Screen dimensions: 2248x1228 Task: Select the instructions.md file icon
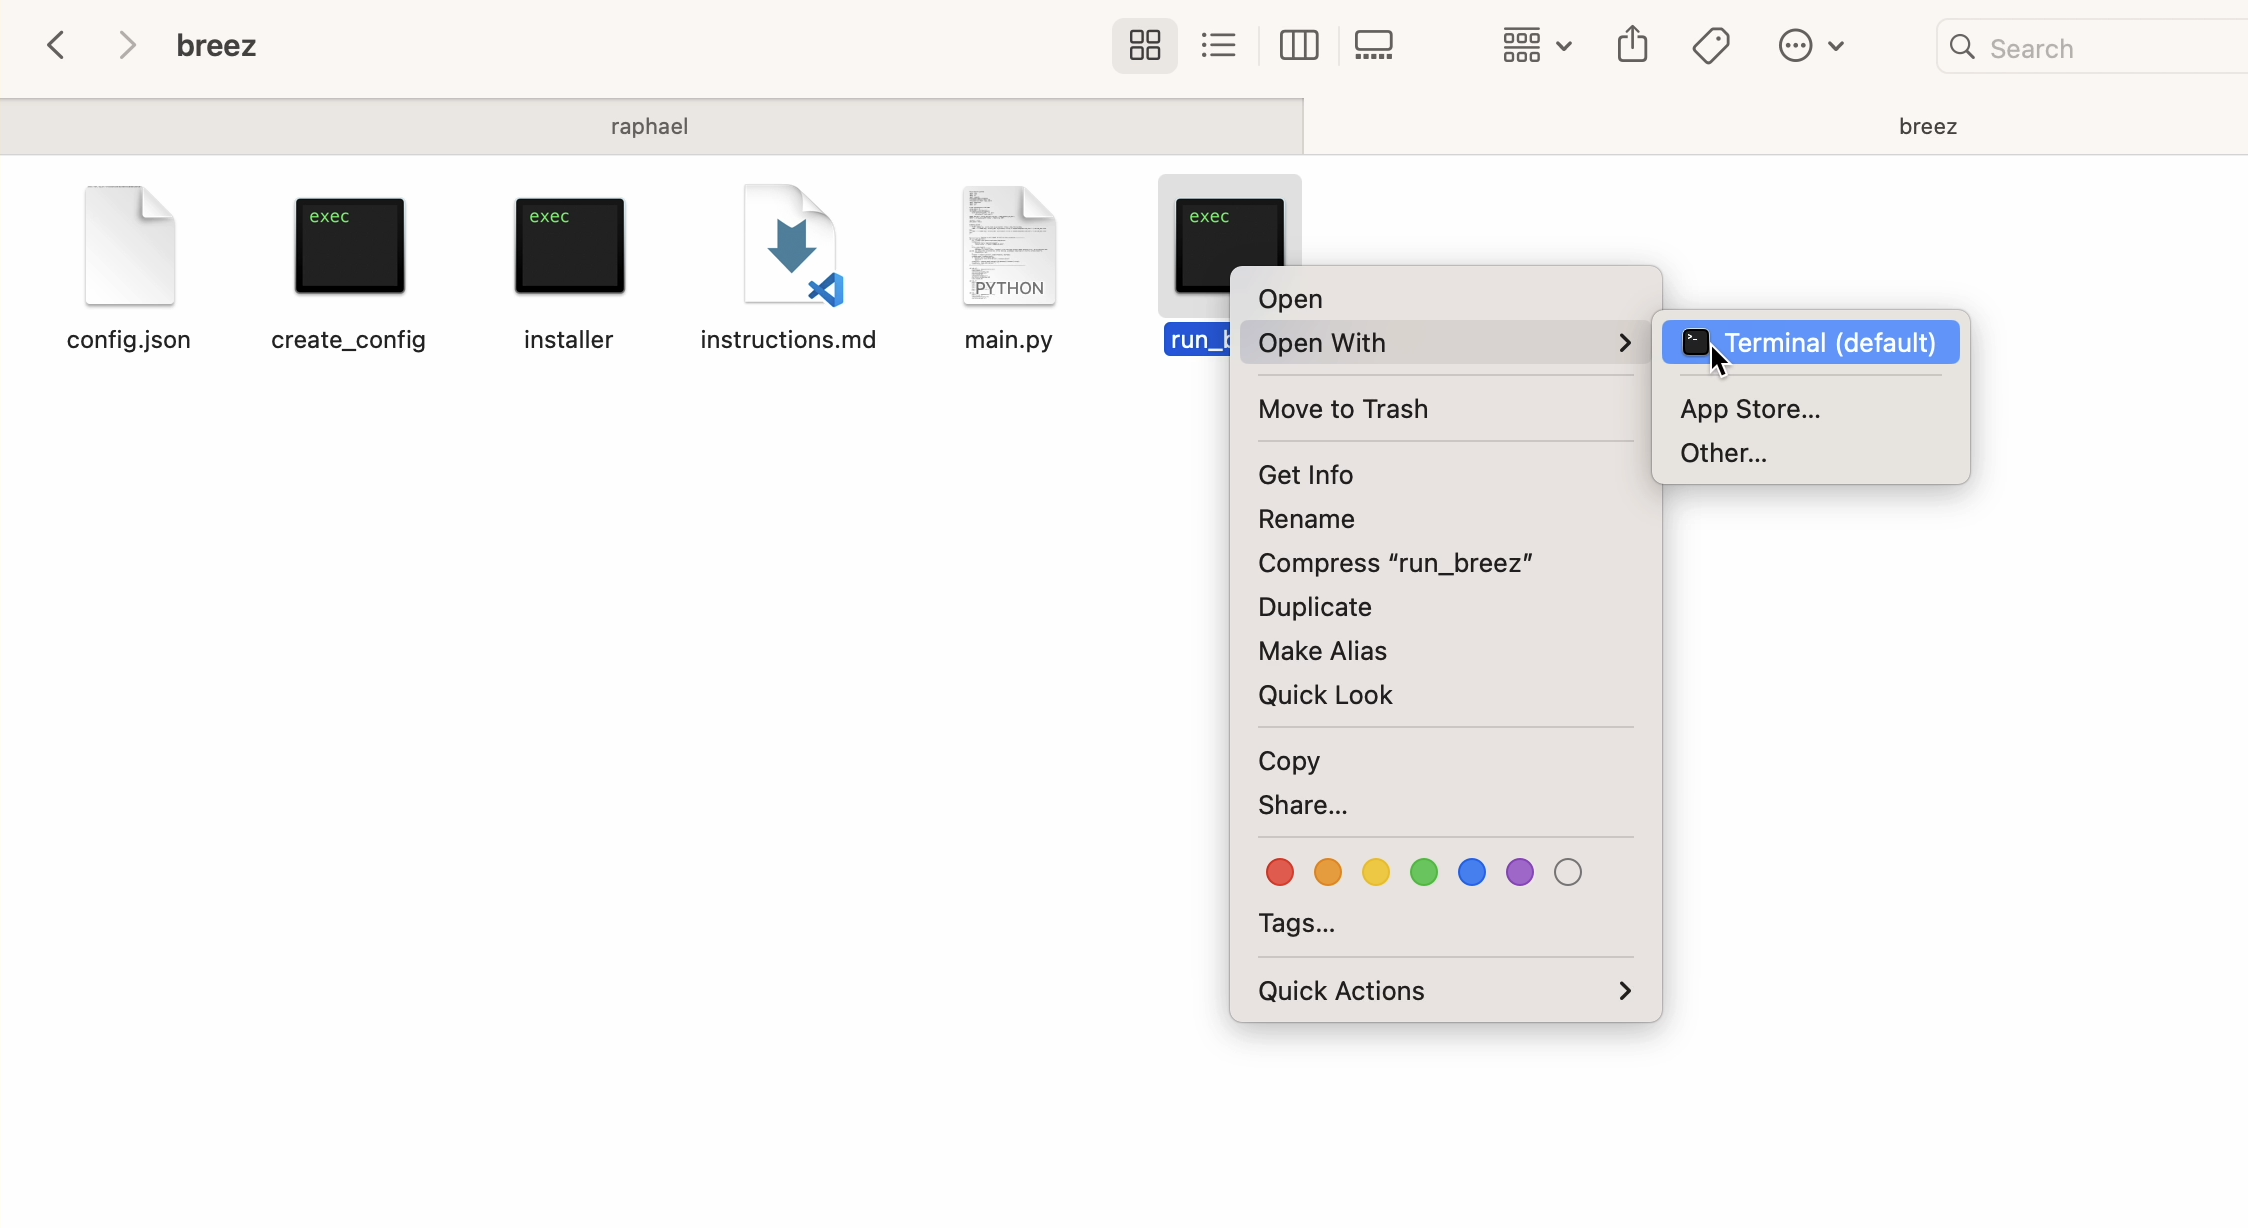click(x=794, y=246)
